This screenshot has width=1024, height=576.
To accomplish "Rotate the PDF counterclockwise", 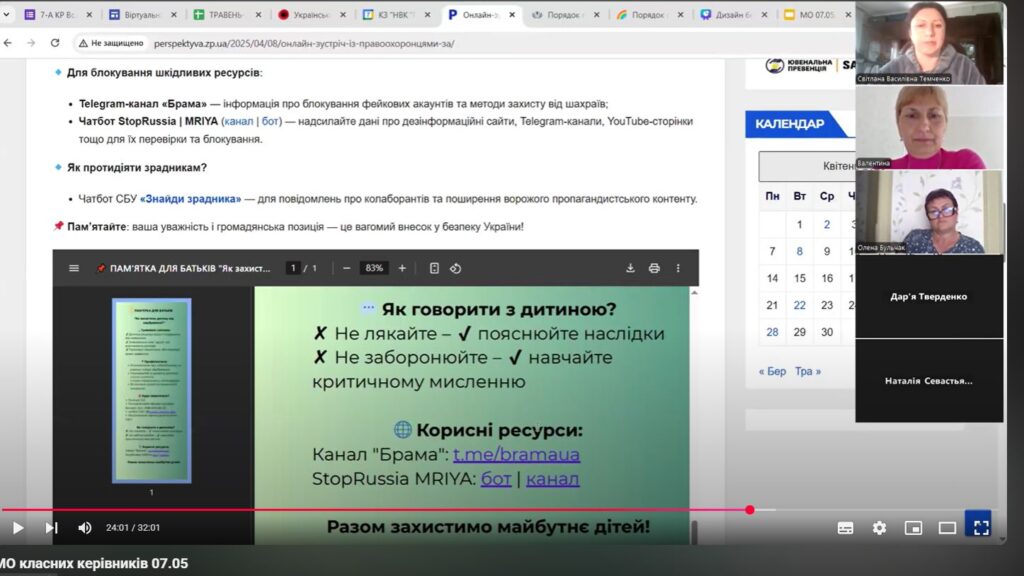I will click(456, 268).
